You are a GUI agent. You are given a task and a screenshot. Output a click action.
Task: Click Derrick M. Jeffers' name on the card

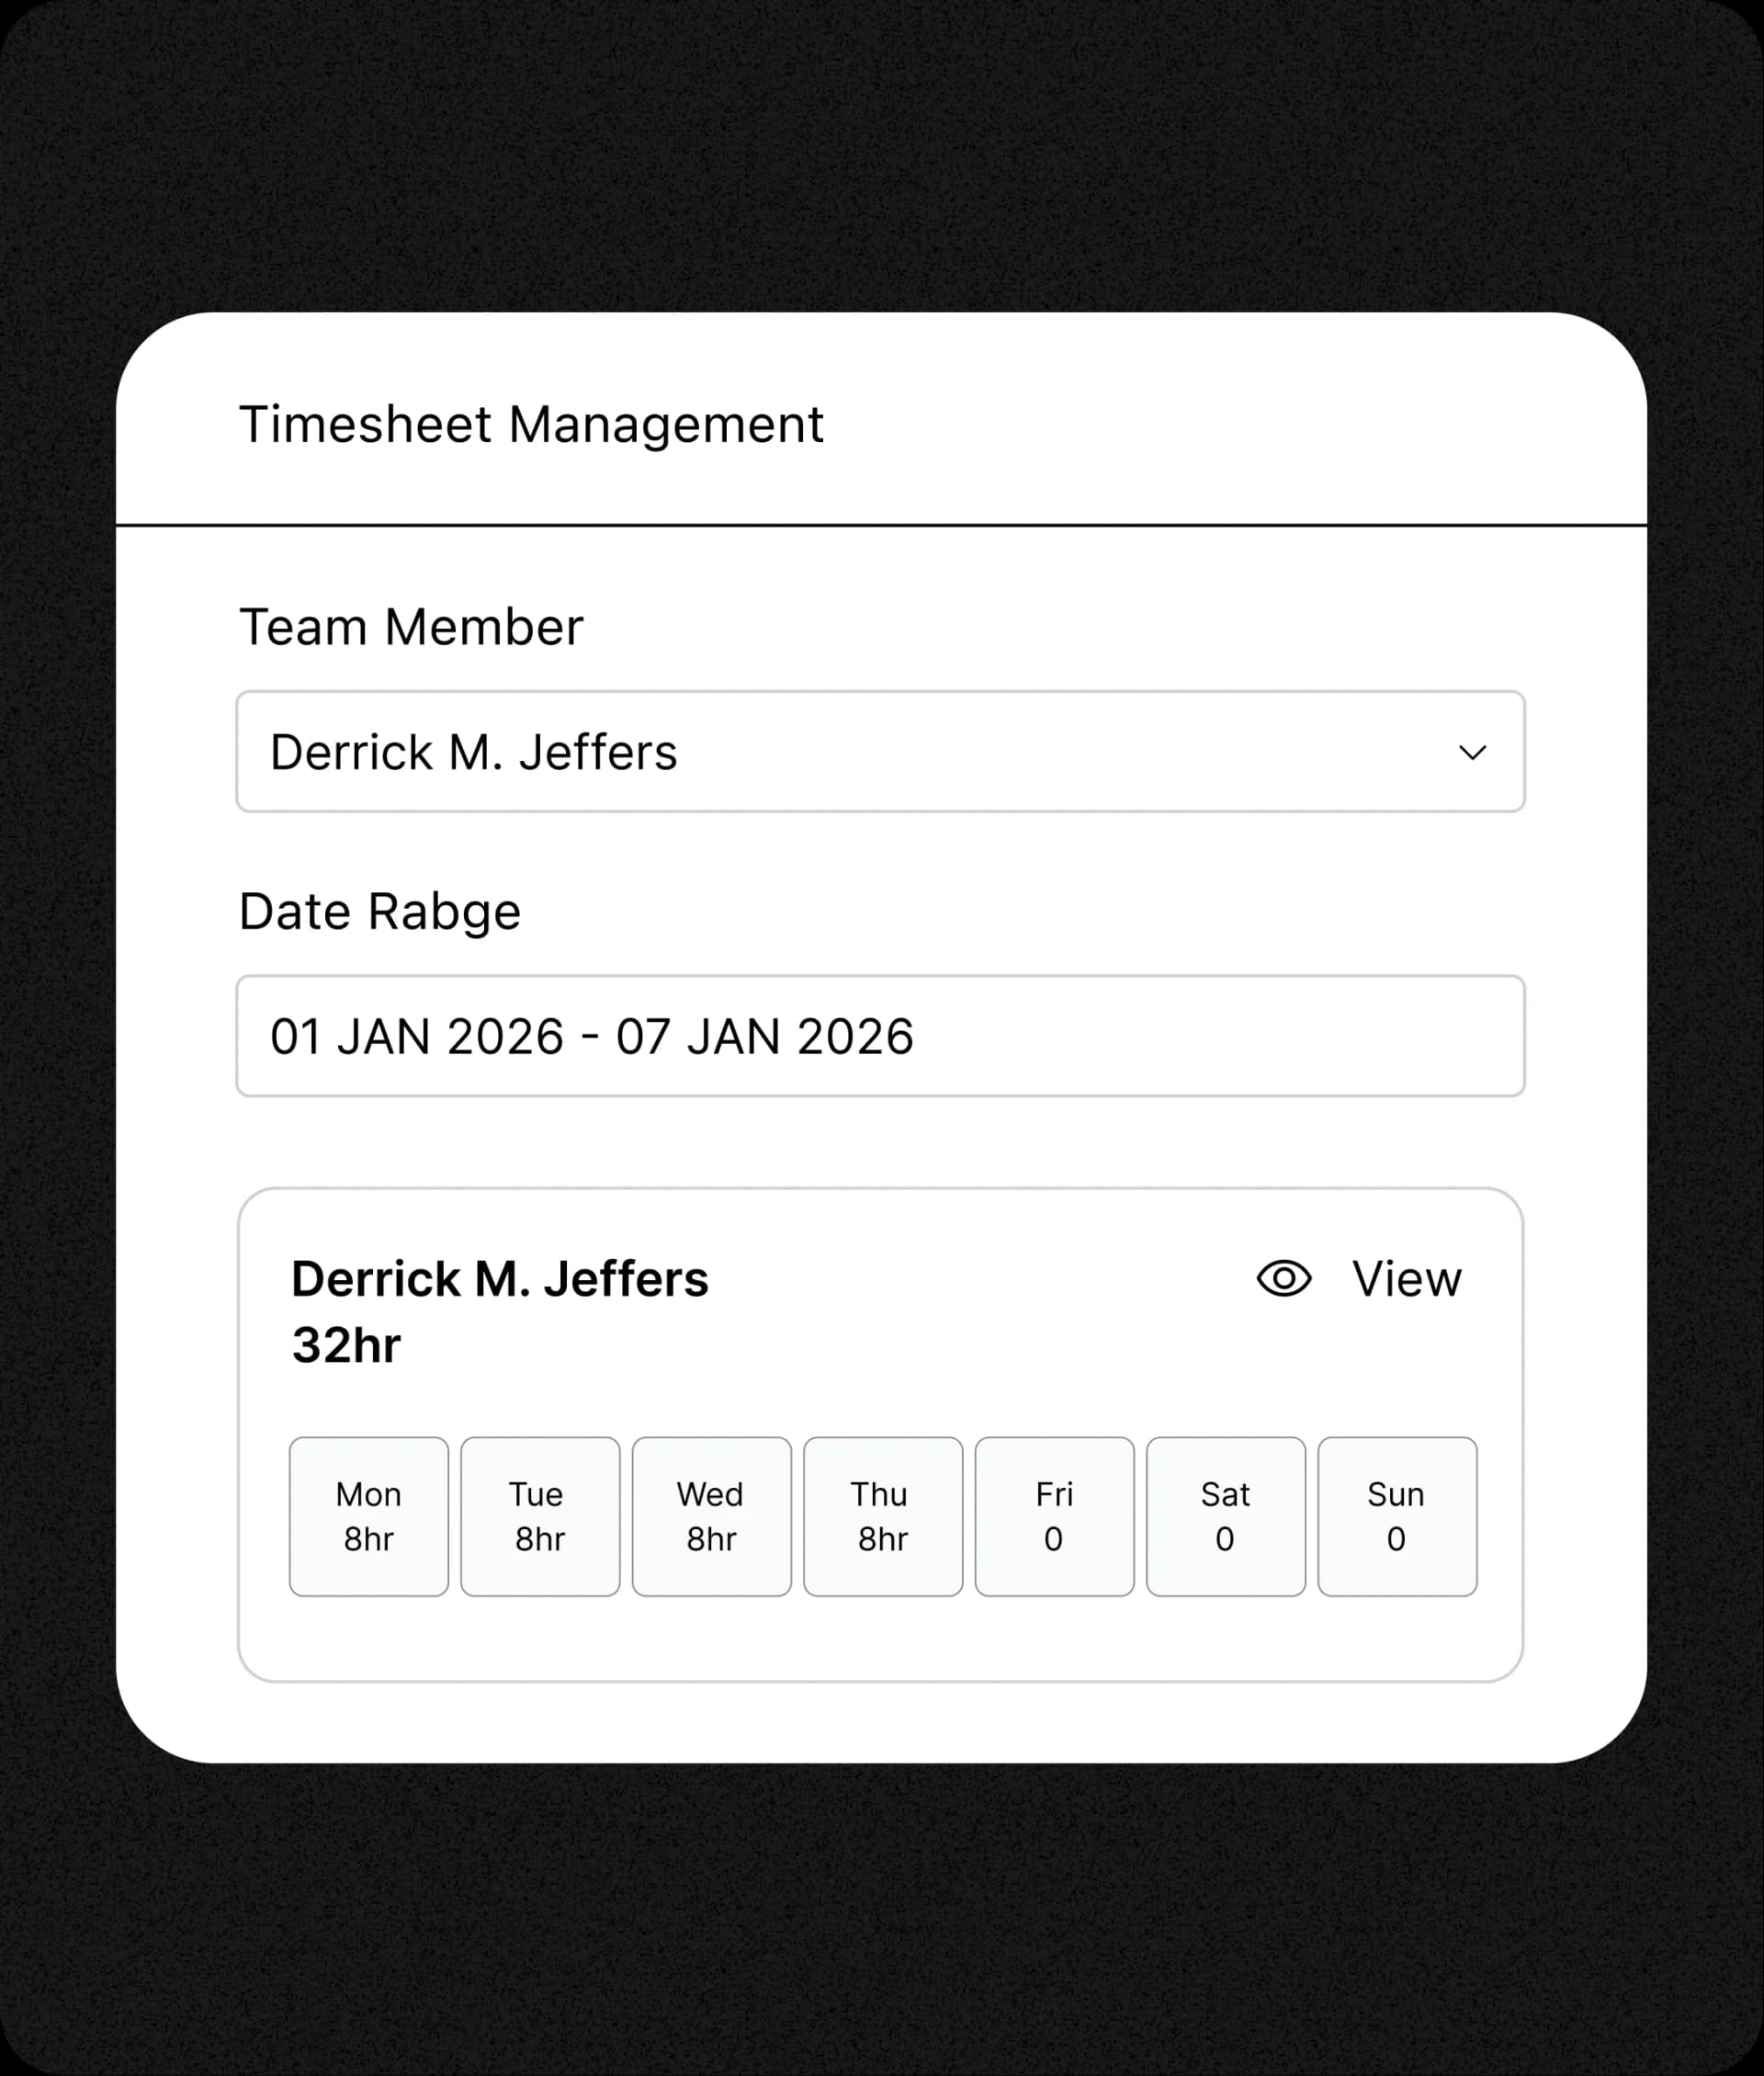click(500, 1278)
